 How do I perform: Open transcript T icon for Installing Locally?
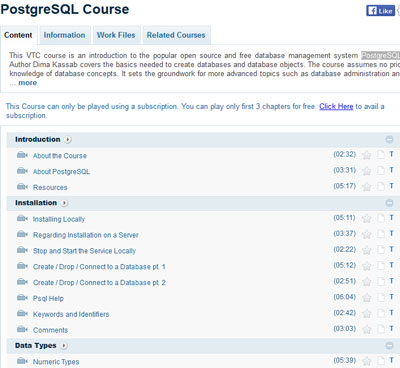[x=391, y=218]
